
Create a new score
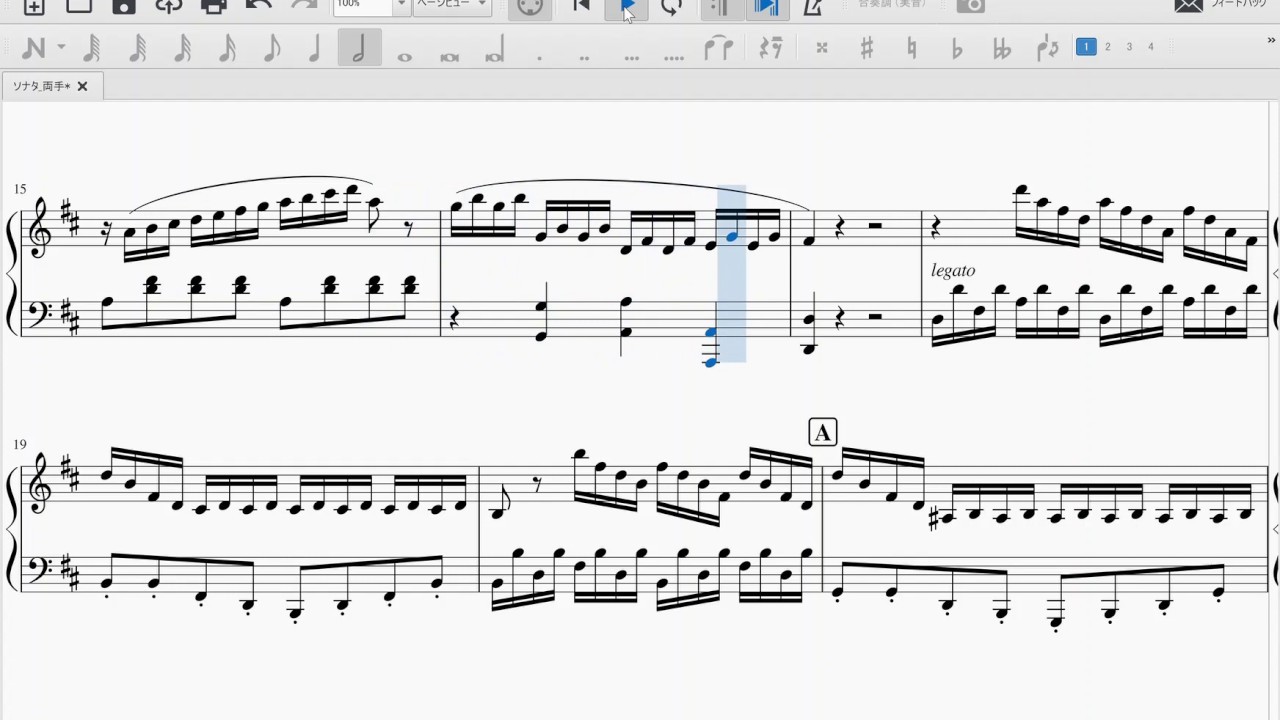[x=33, y=7]
